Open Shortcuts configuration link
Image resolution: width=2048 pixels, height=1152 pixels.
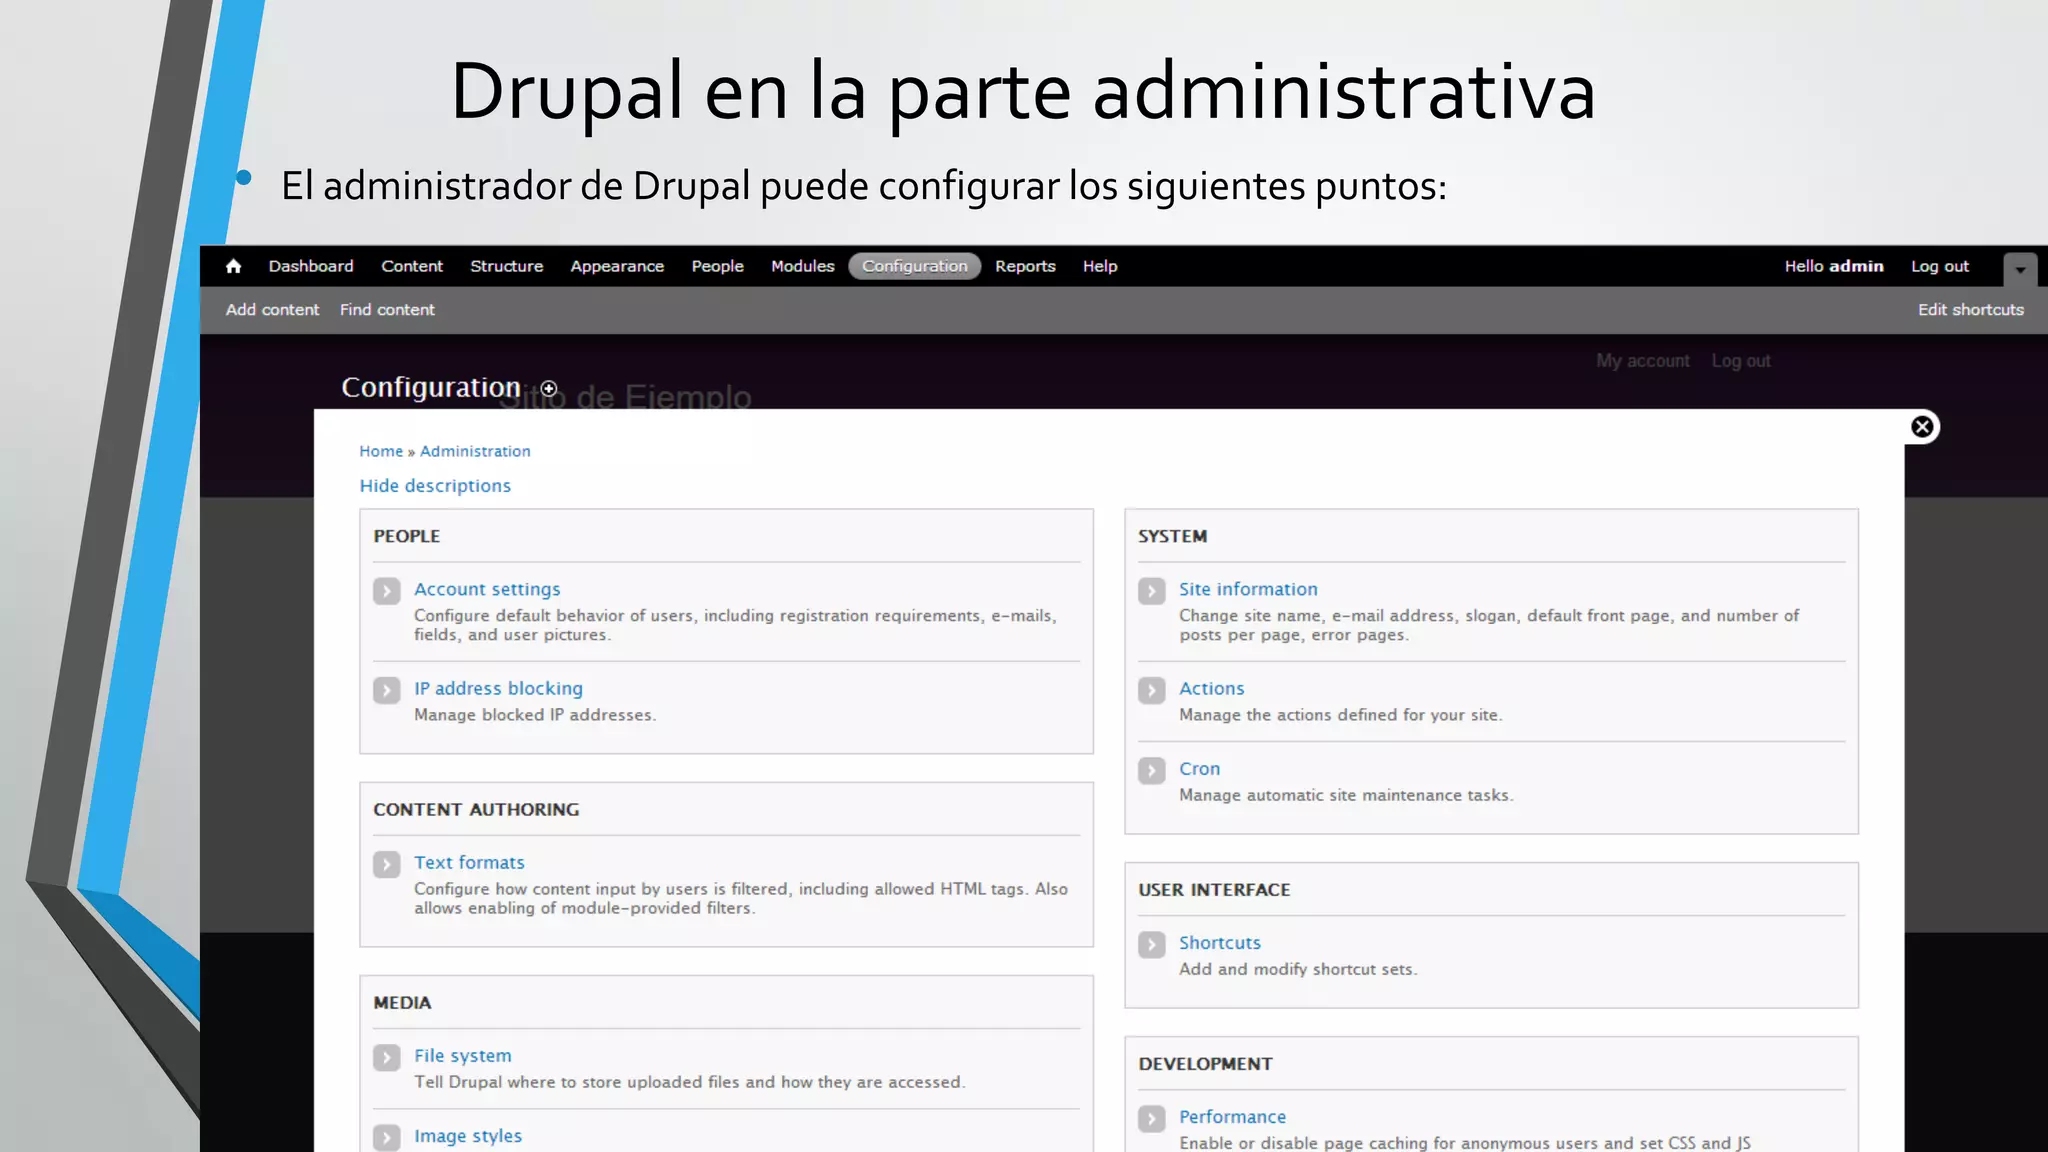coord(1220,942)
